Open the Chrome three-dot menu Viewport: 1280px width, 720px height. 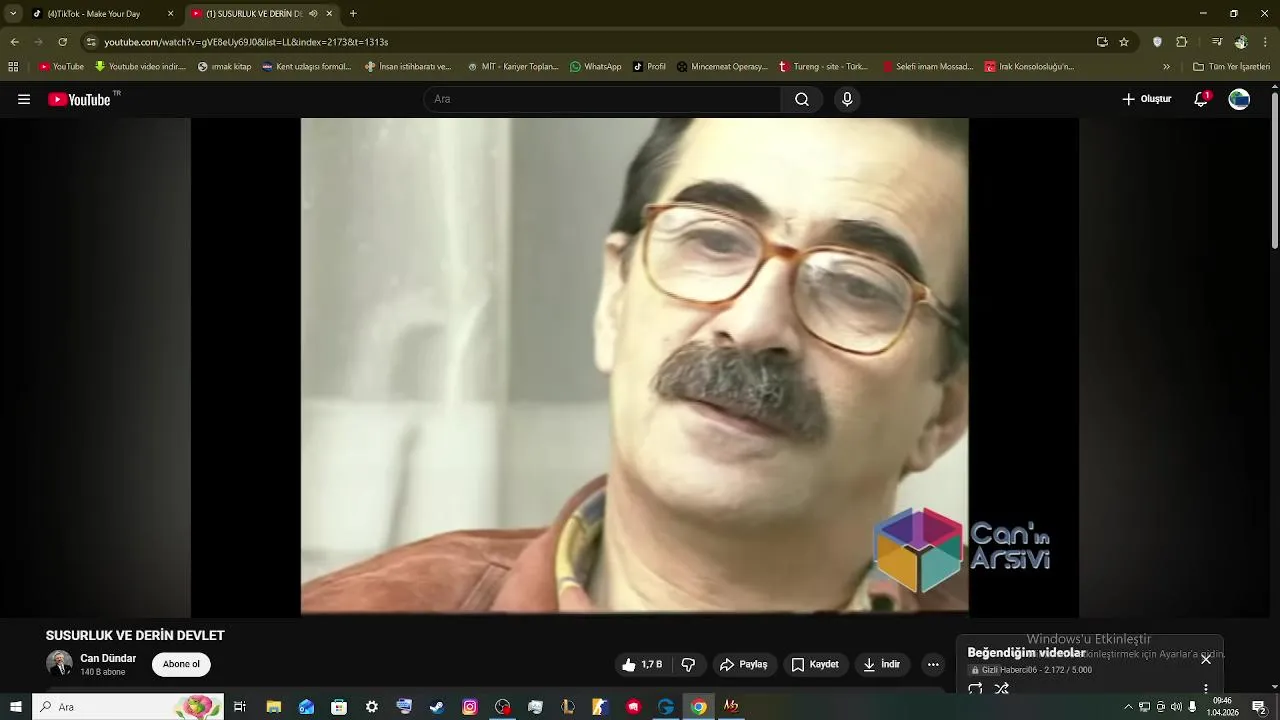tap(1266, 42)
